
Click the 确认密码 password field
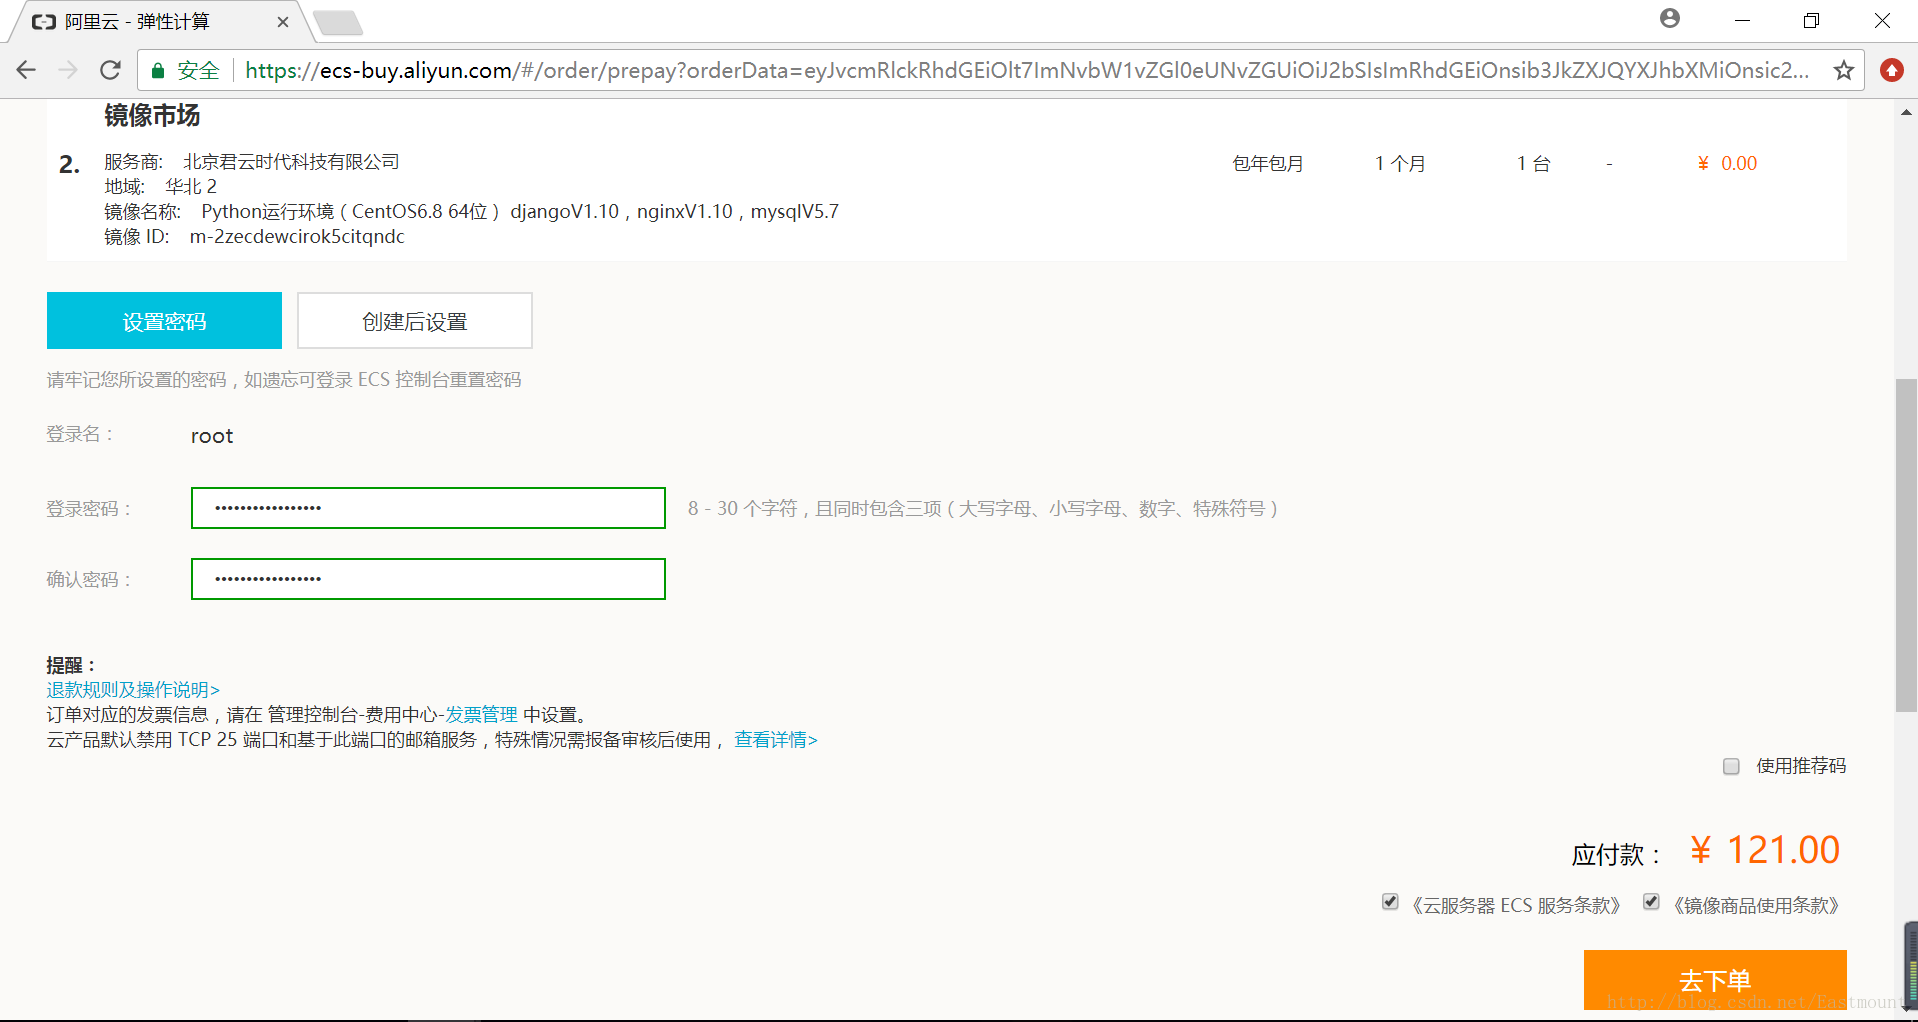pyautogui.click(x=428, y=579)
